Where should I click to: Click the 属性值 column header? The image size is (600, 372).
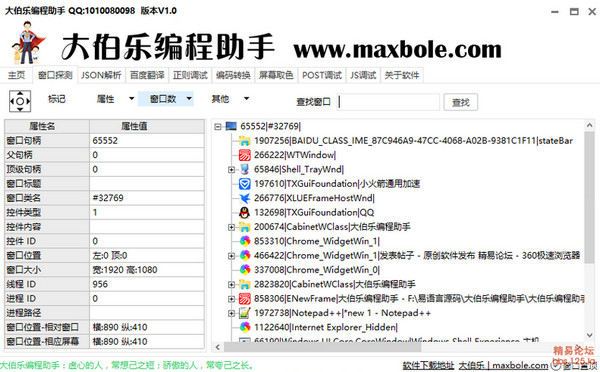coord(147,126)
